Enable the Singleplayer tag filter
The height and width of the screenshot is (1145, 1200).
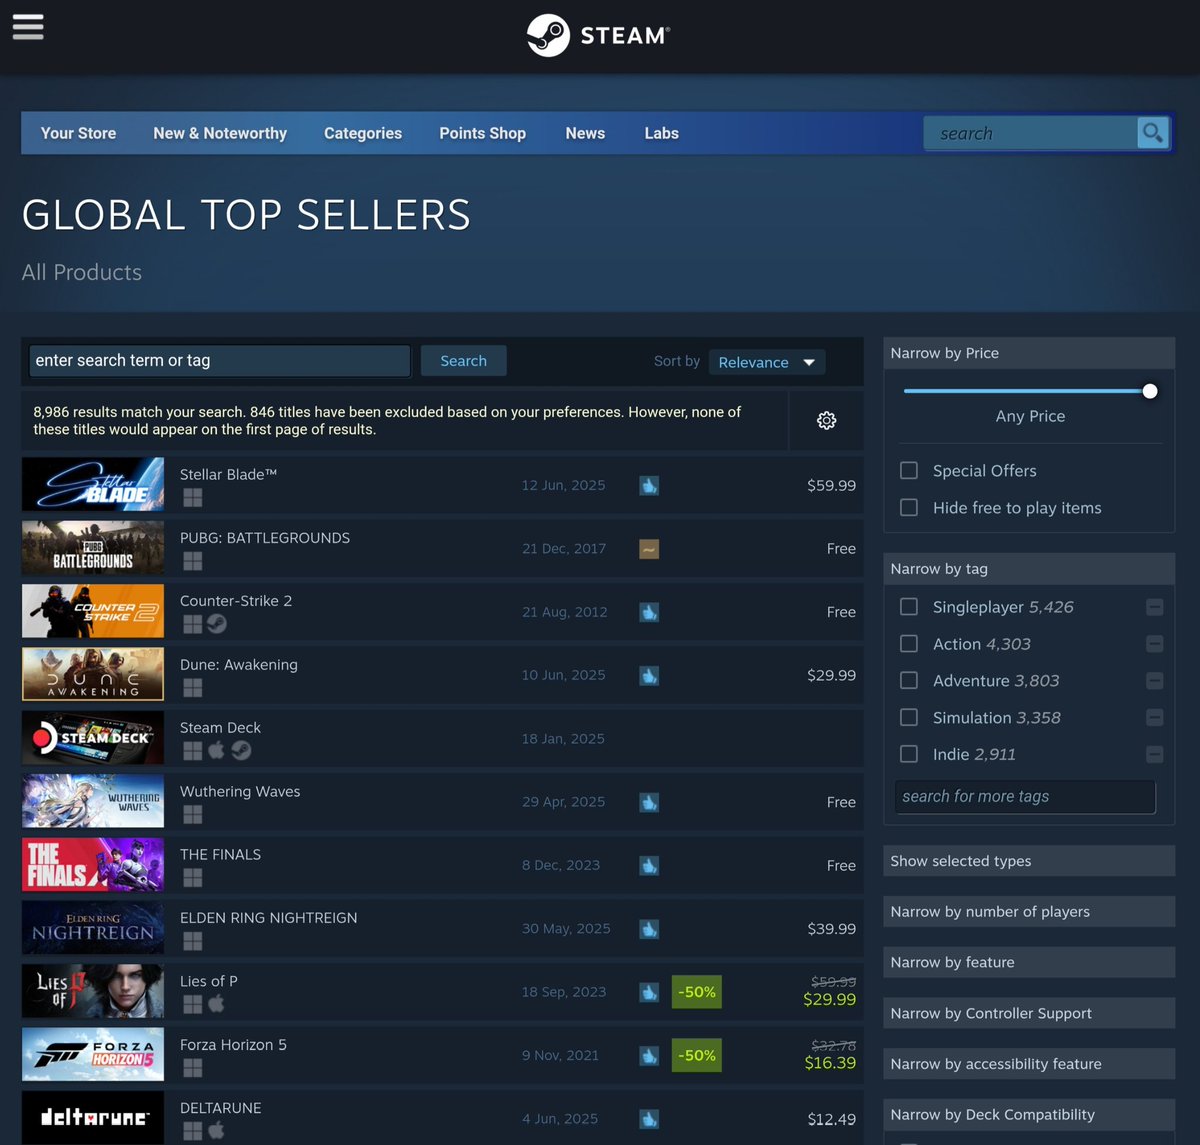click(x=908, y=607)
